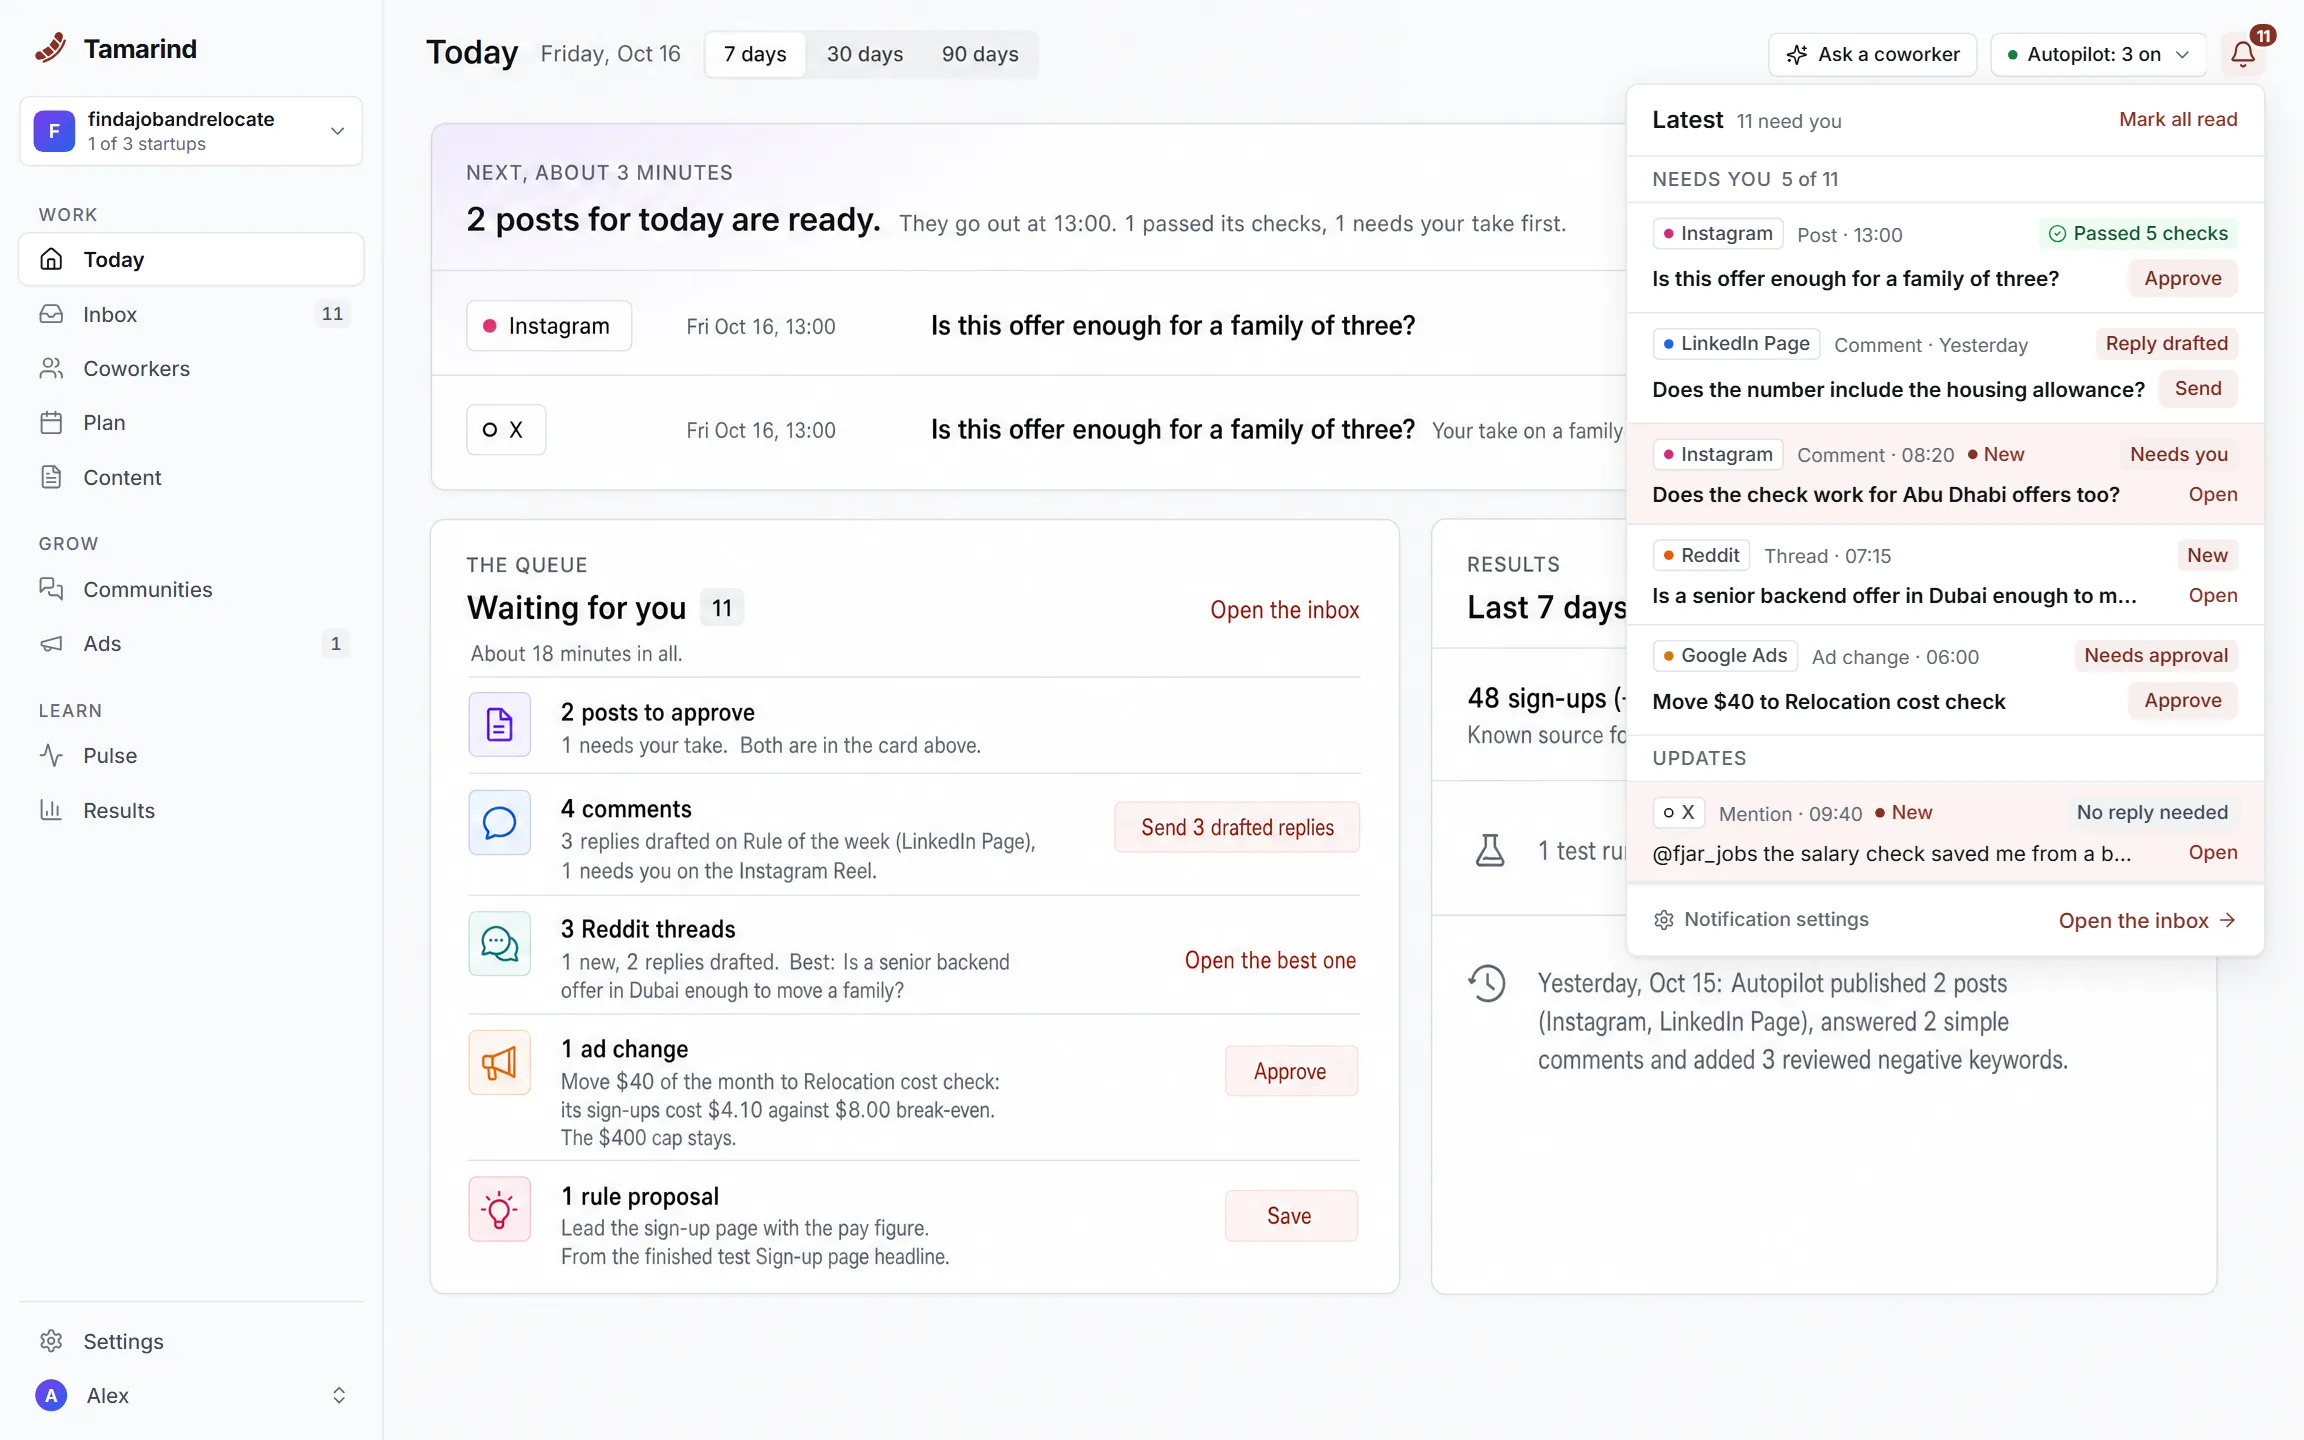Click the gear icon in Notification settings
Viewport: 2304px width, 1440px height.
pos(1663,920)
